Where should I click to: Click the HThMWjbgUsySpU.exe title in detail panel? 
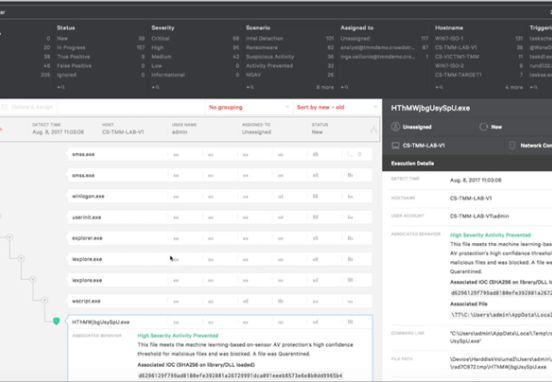pyautogui.click(x=430, y=108)
